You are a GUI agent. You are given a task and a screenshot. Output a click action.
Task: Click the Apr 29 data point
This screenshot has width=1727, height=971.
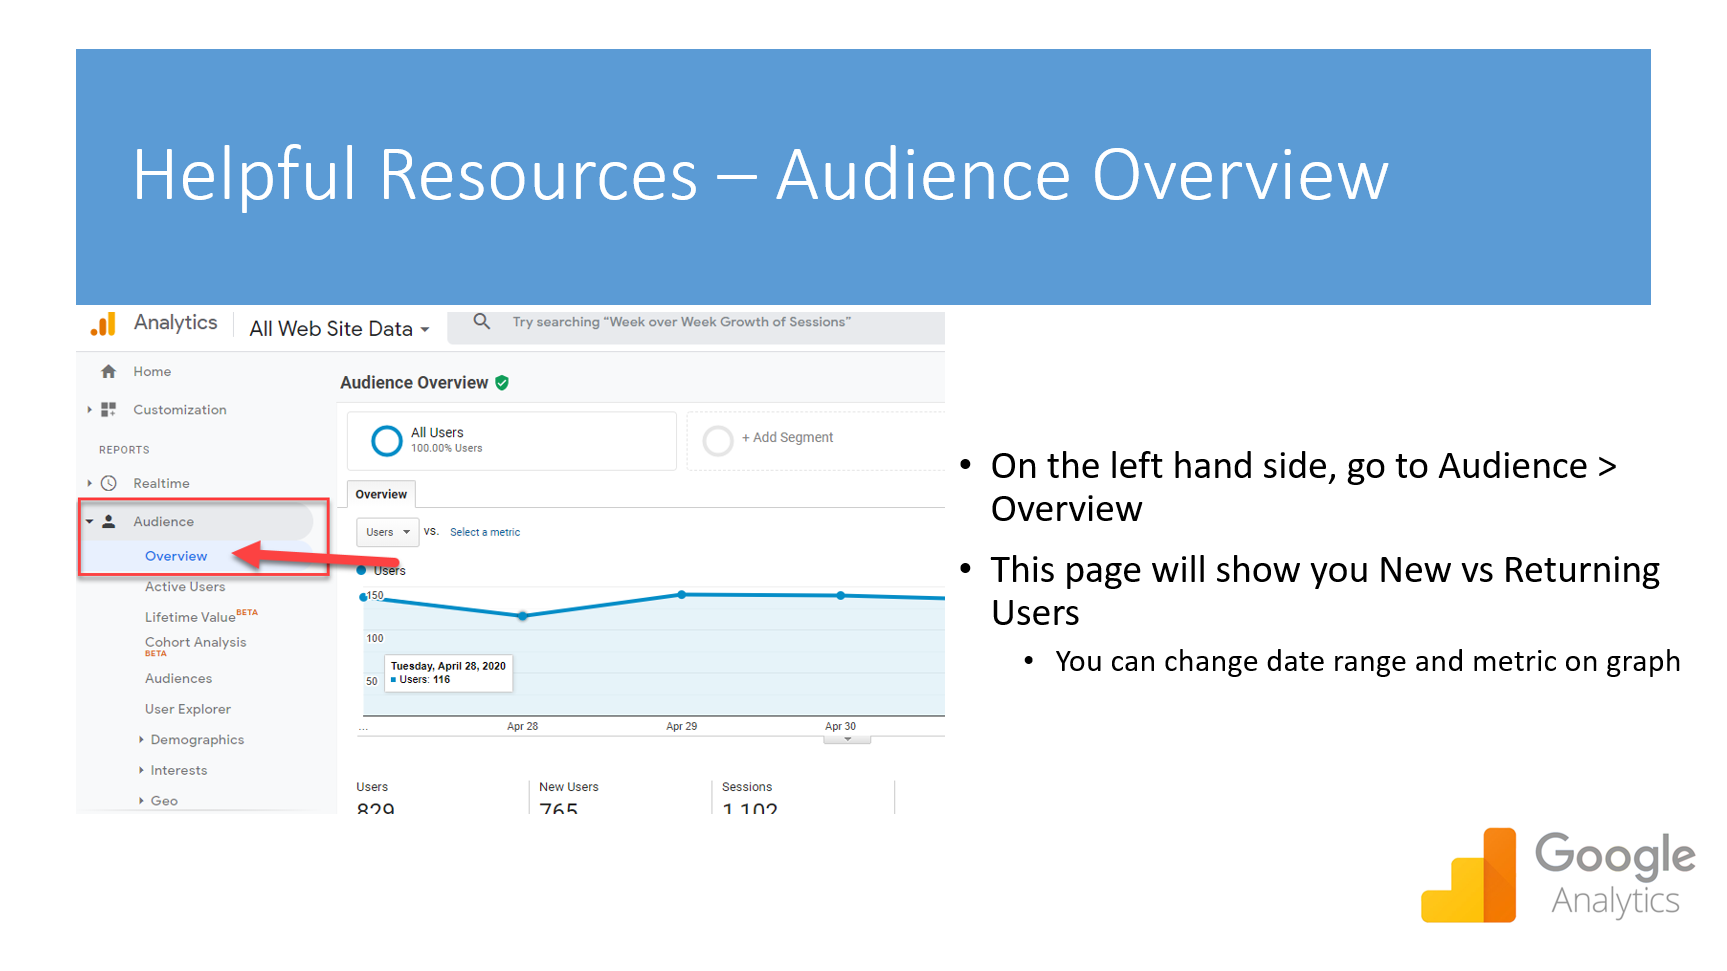[x=681, y=594]
